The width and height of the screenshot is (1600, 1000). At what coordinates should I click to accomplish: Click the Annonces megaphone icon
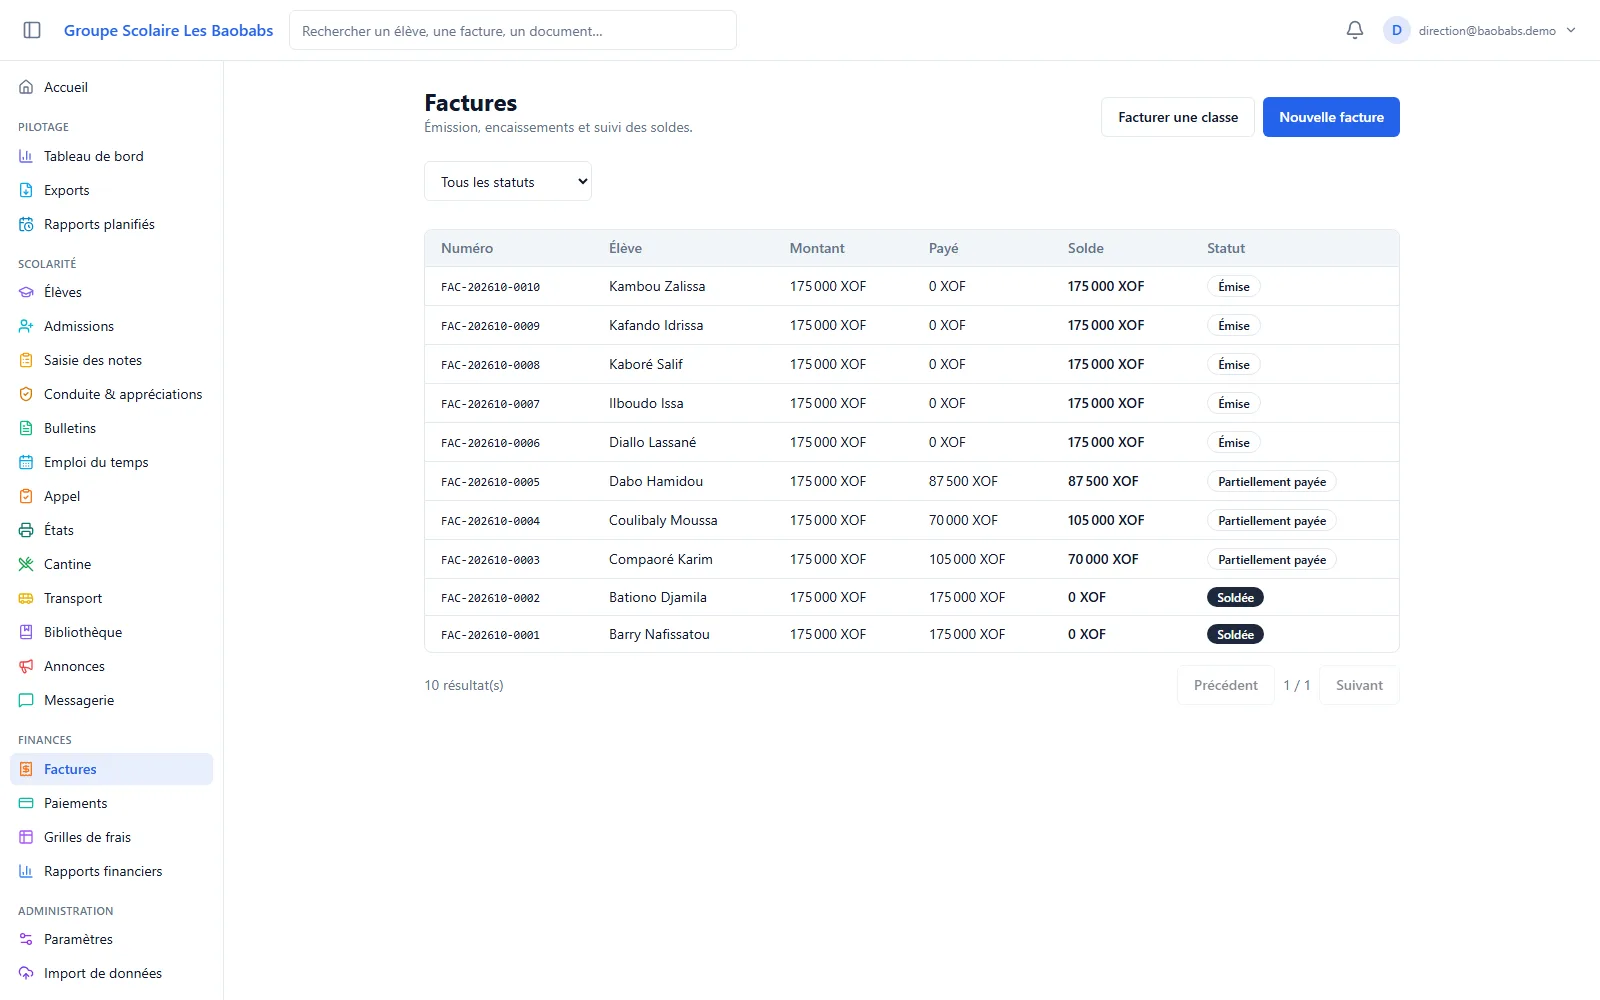(x=26, y=666)
